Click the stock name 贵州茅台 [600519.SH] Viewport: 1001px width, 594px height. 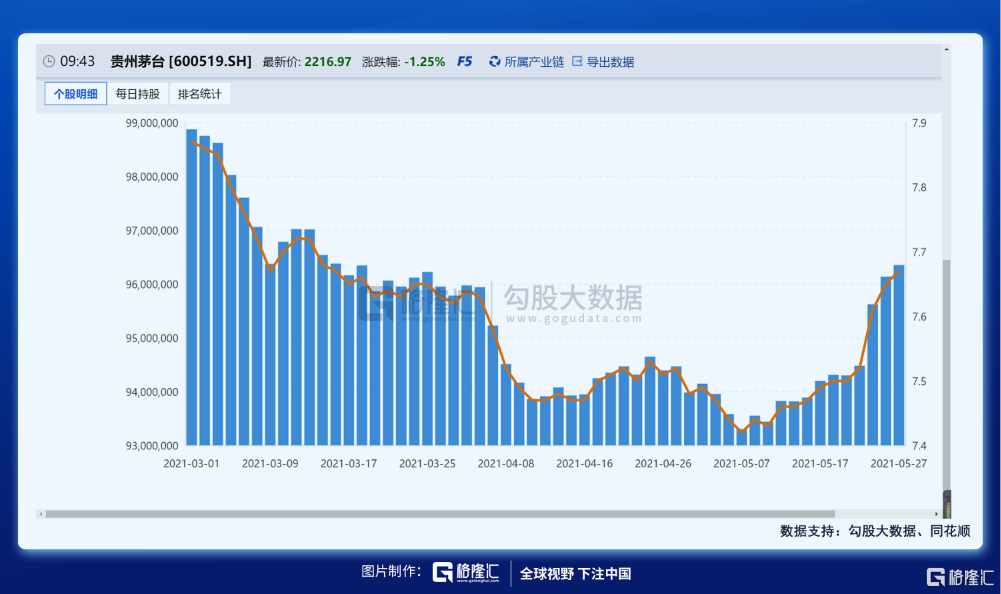(x=181, y=61)
